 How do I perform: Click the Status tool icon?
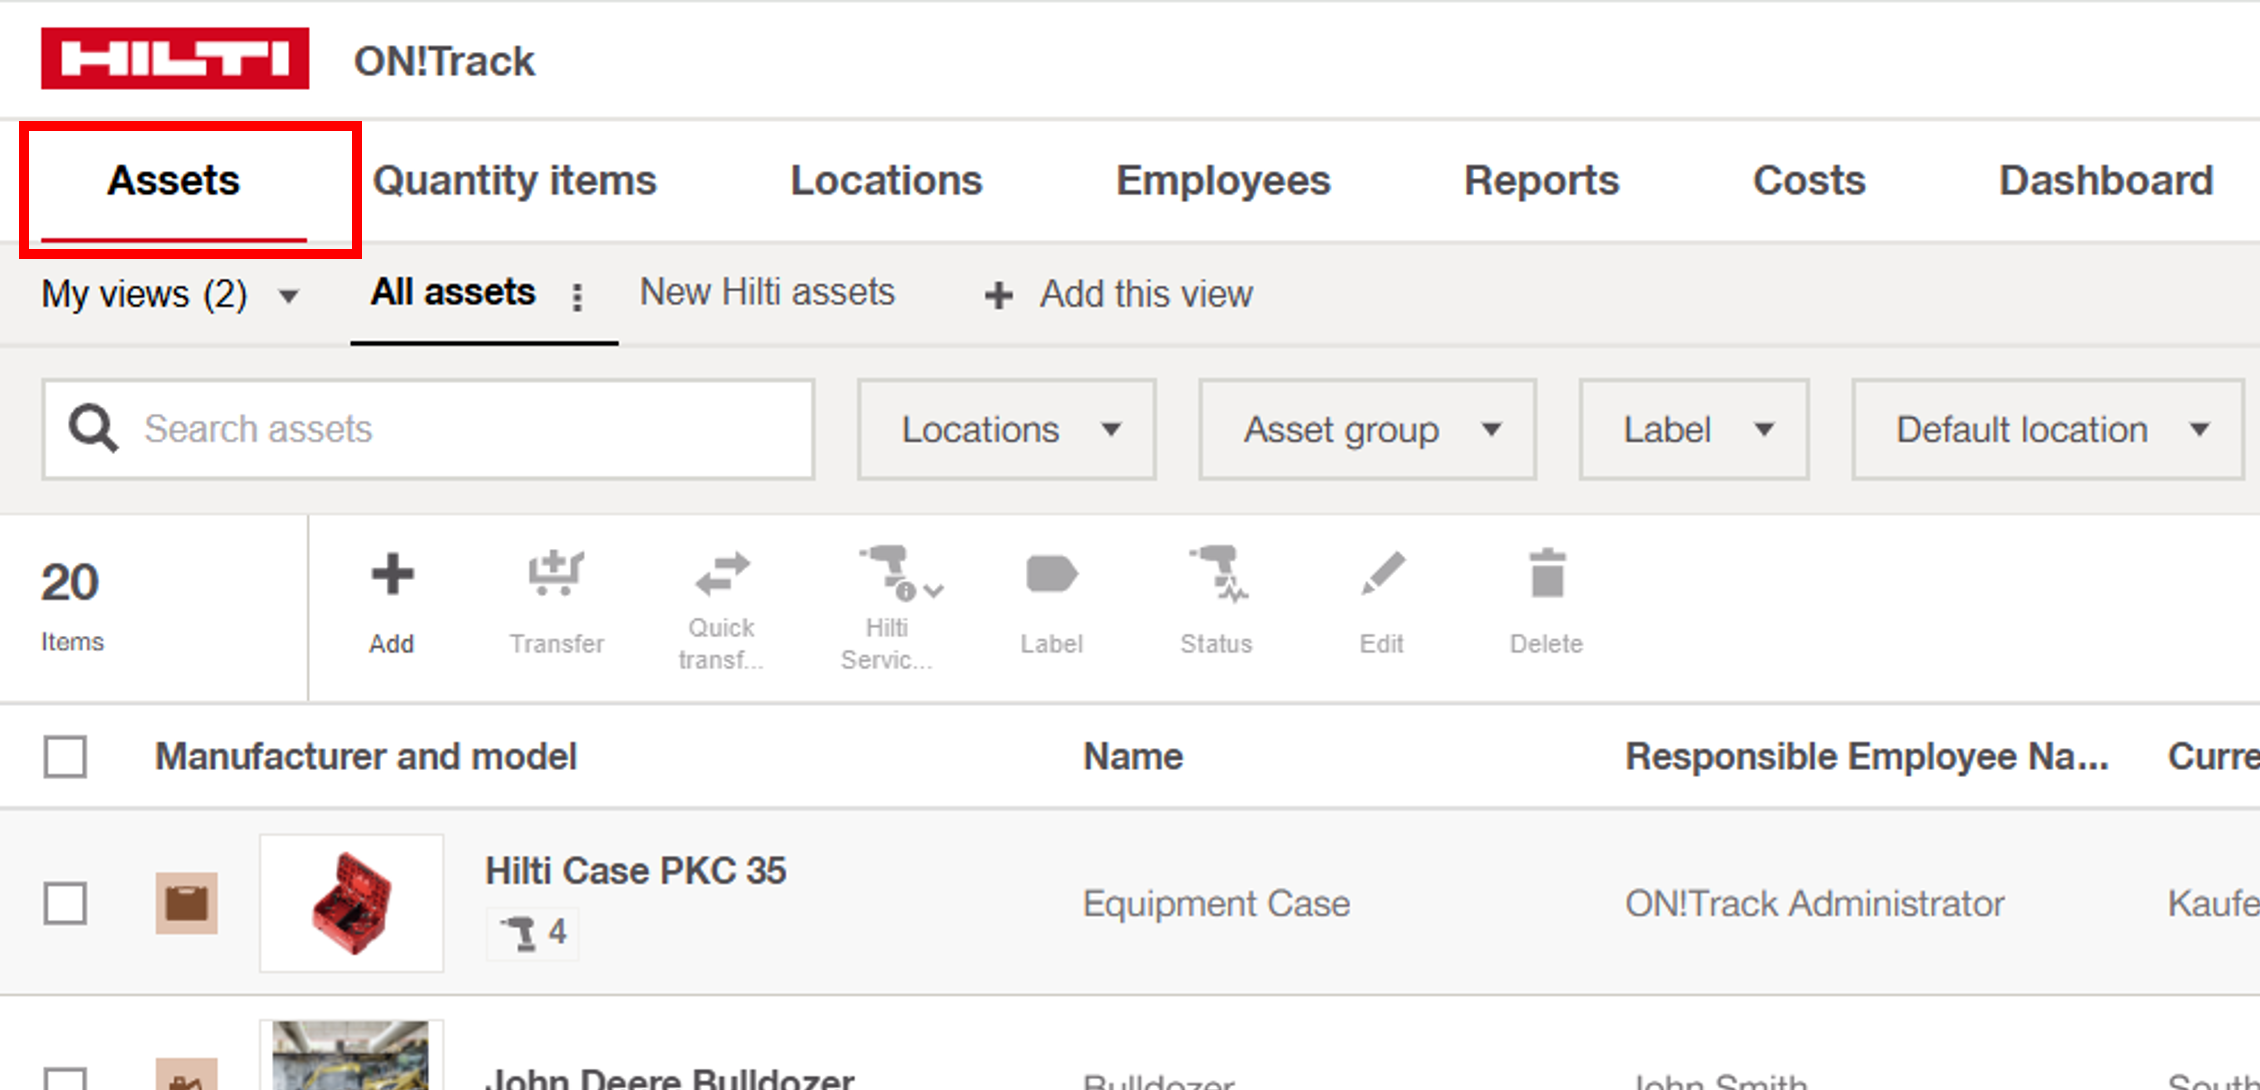click(x=1216, y=574)
